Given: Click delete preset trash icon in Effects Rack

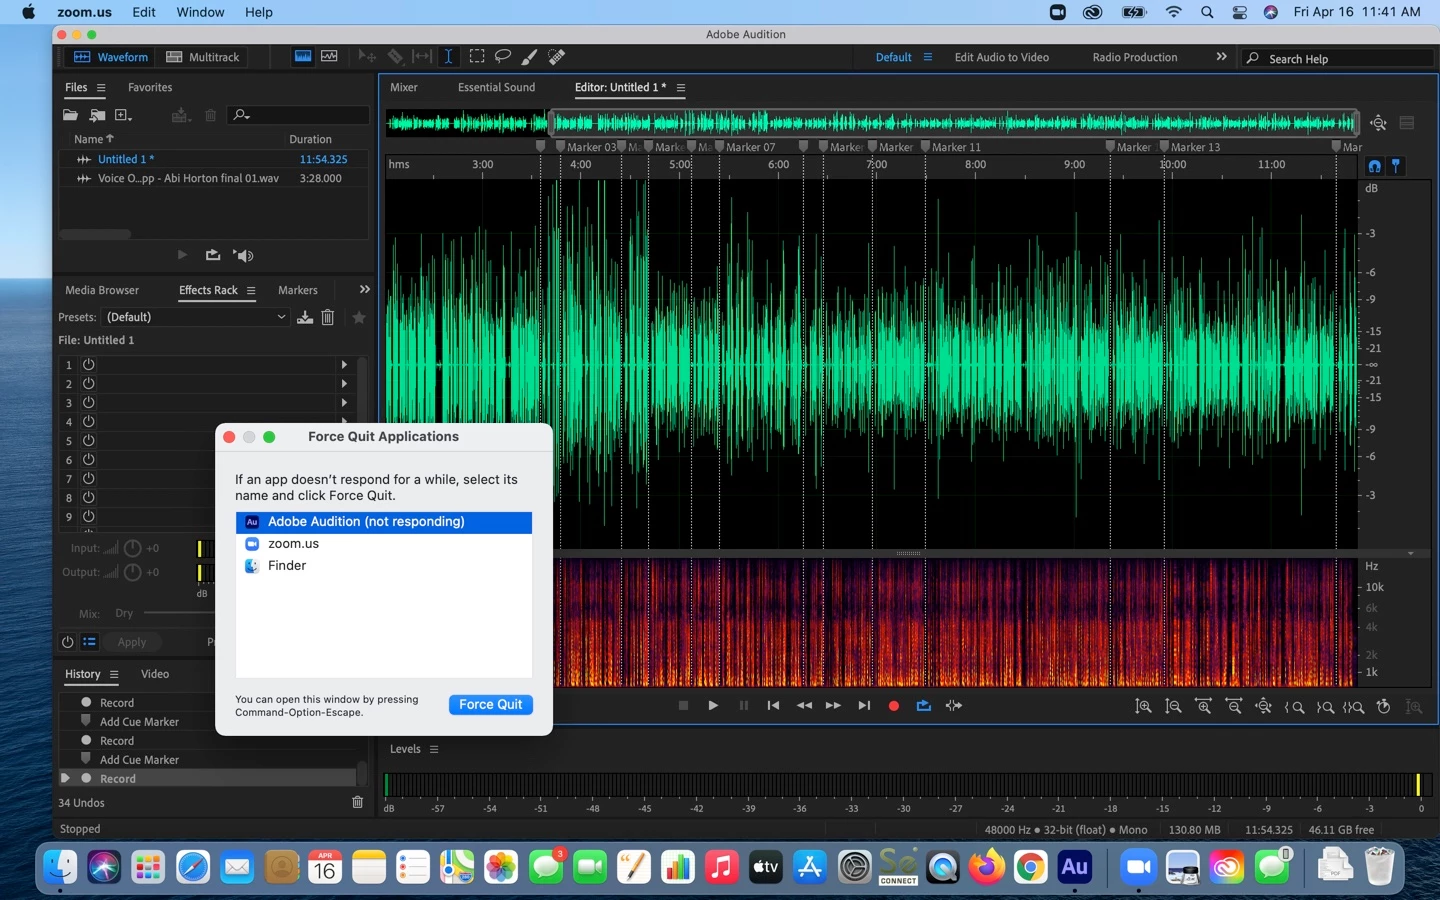Looking at the screenshot, I should tap(327, 317).
